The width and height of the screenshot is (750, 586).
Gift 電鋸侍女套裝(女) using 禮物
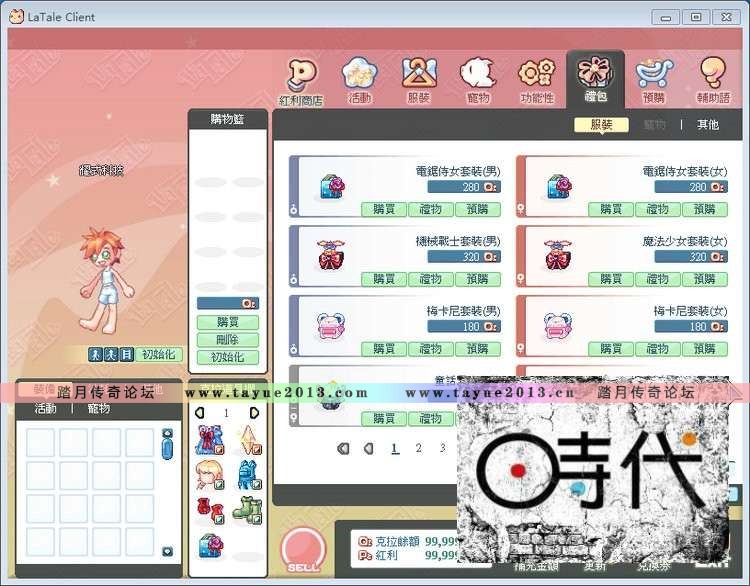click(658, 209)
